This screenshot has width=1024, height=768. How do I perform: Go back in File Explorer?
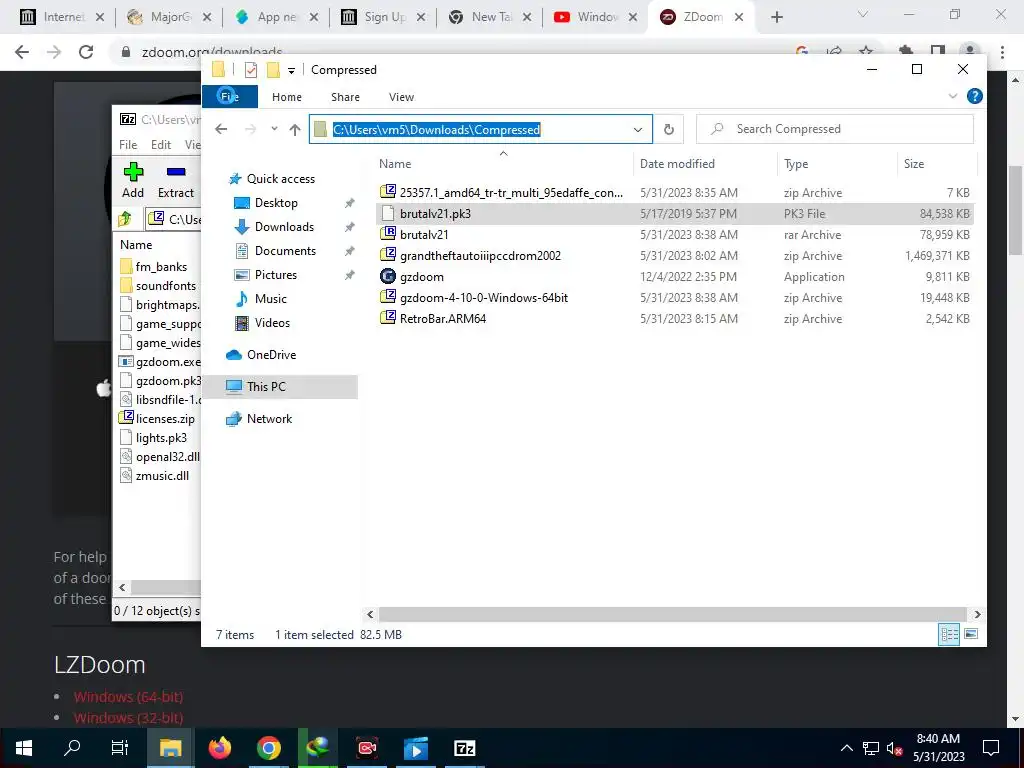pyautogui.click(x=221, y=129)
